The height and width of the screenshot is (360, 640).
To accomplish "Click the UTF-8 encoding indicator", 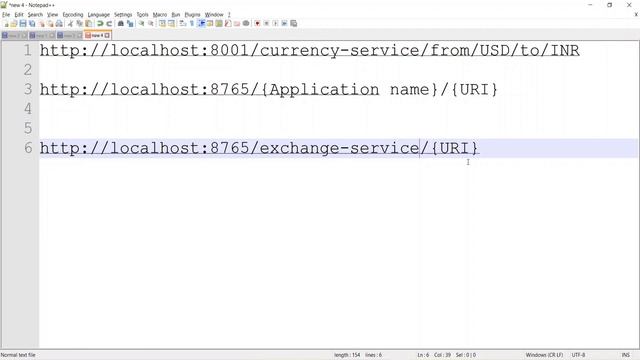I will click(578, 355).
